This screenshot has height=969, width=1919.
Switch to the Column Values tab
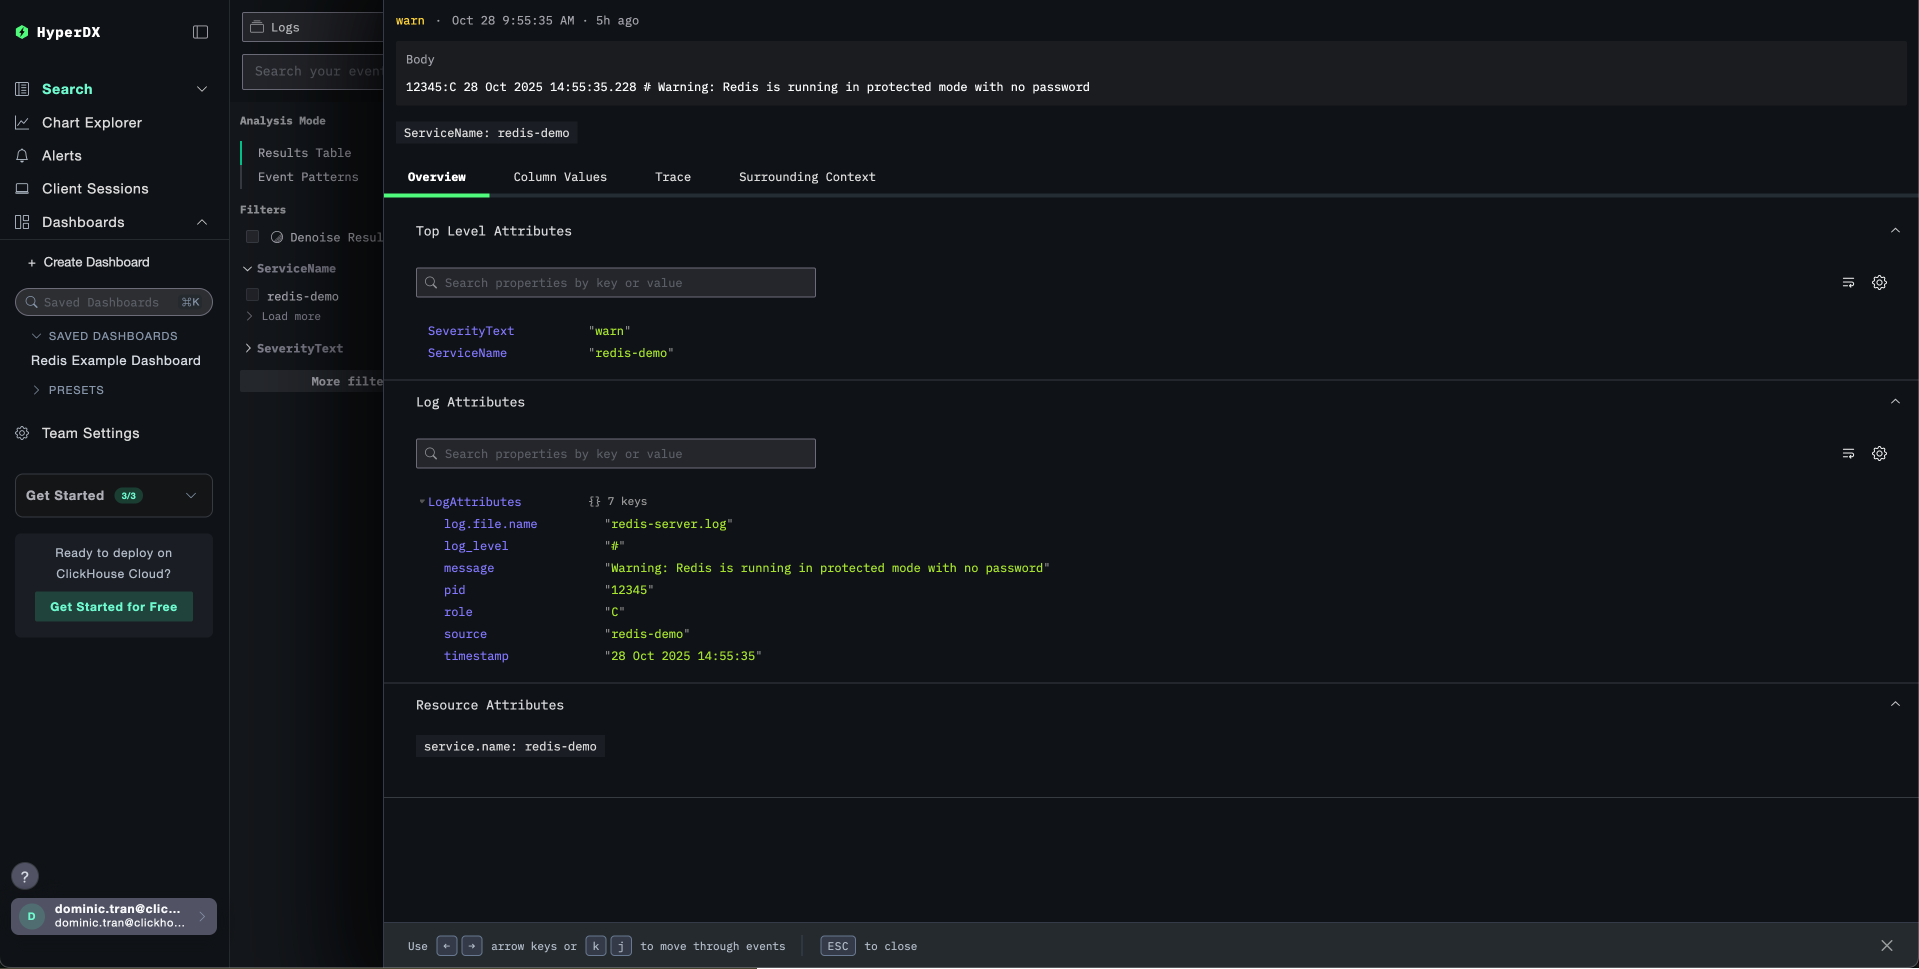(559, 177)
